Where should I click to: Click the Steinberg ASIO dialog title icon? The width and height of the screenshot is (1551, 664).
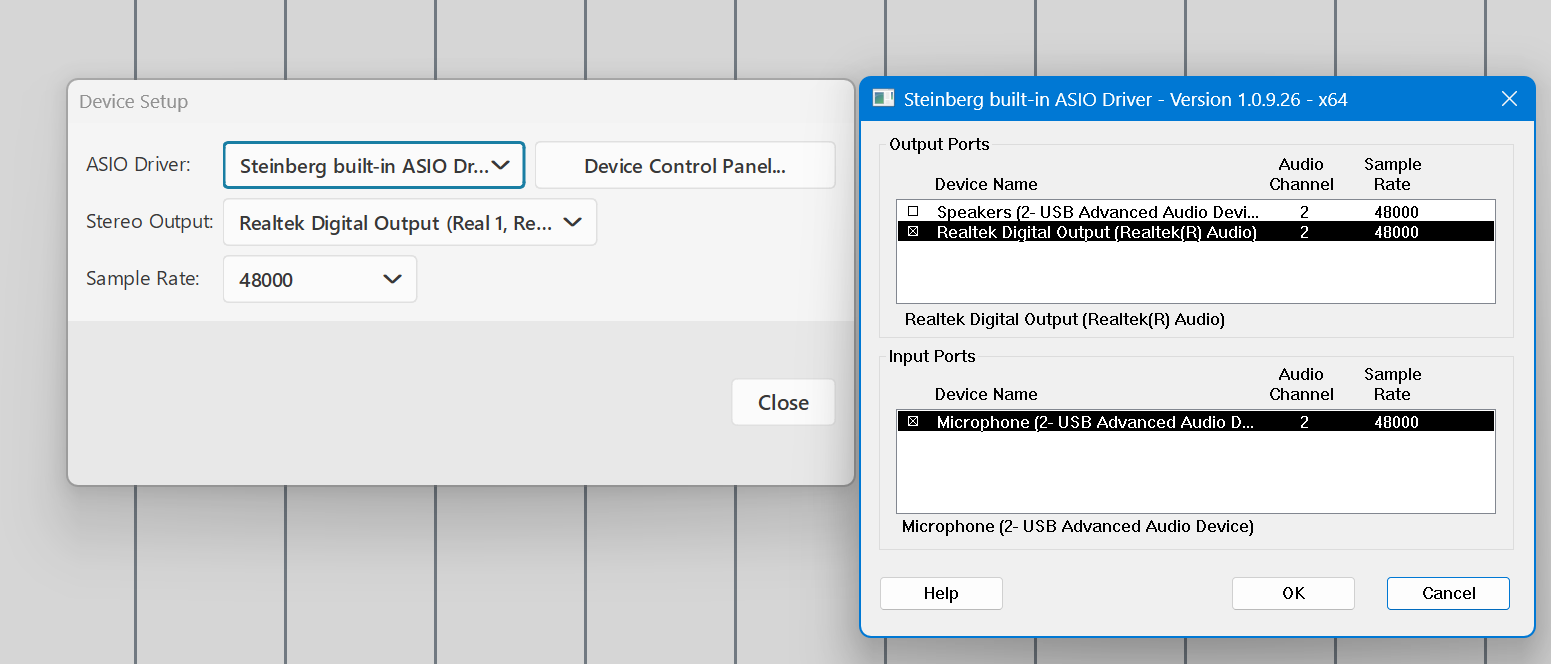[883, 98]
